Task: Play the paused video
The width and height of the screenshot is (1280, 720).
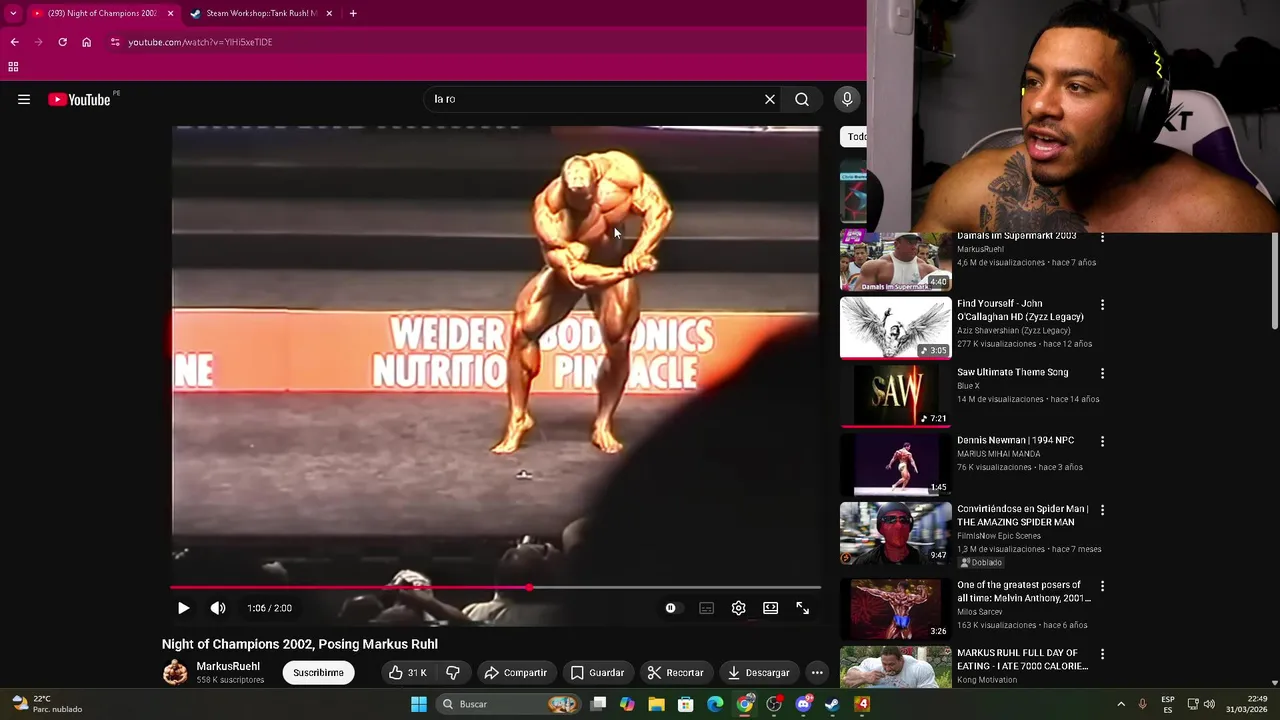Action: tap(184, 608)
